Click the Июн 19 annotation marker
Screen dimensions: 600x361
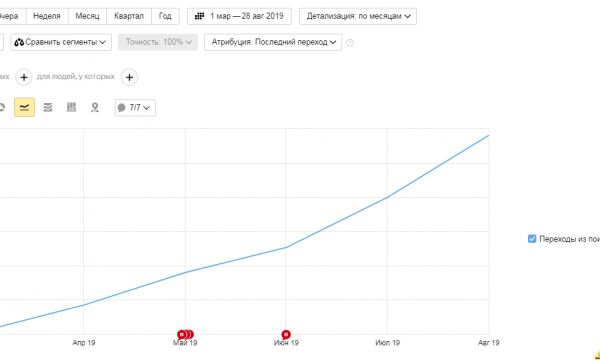click(x=286, y=335)
